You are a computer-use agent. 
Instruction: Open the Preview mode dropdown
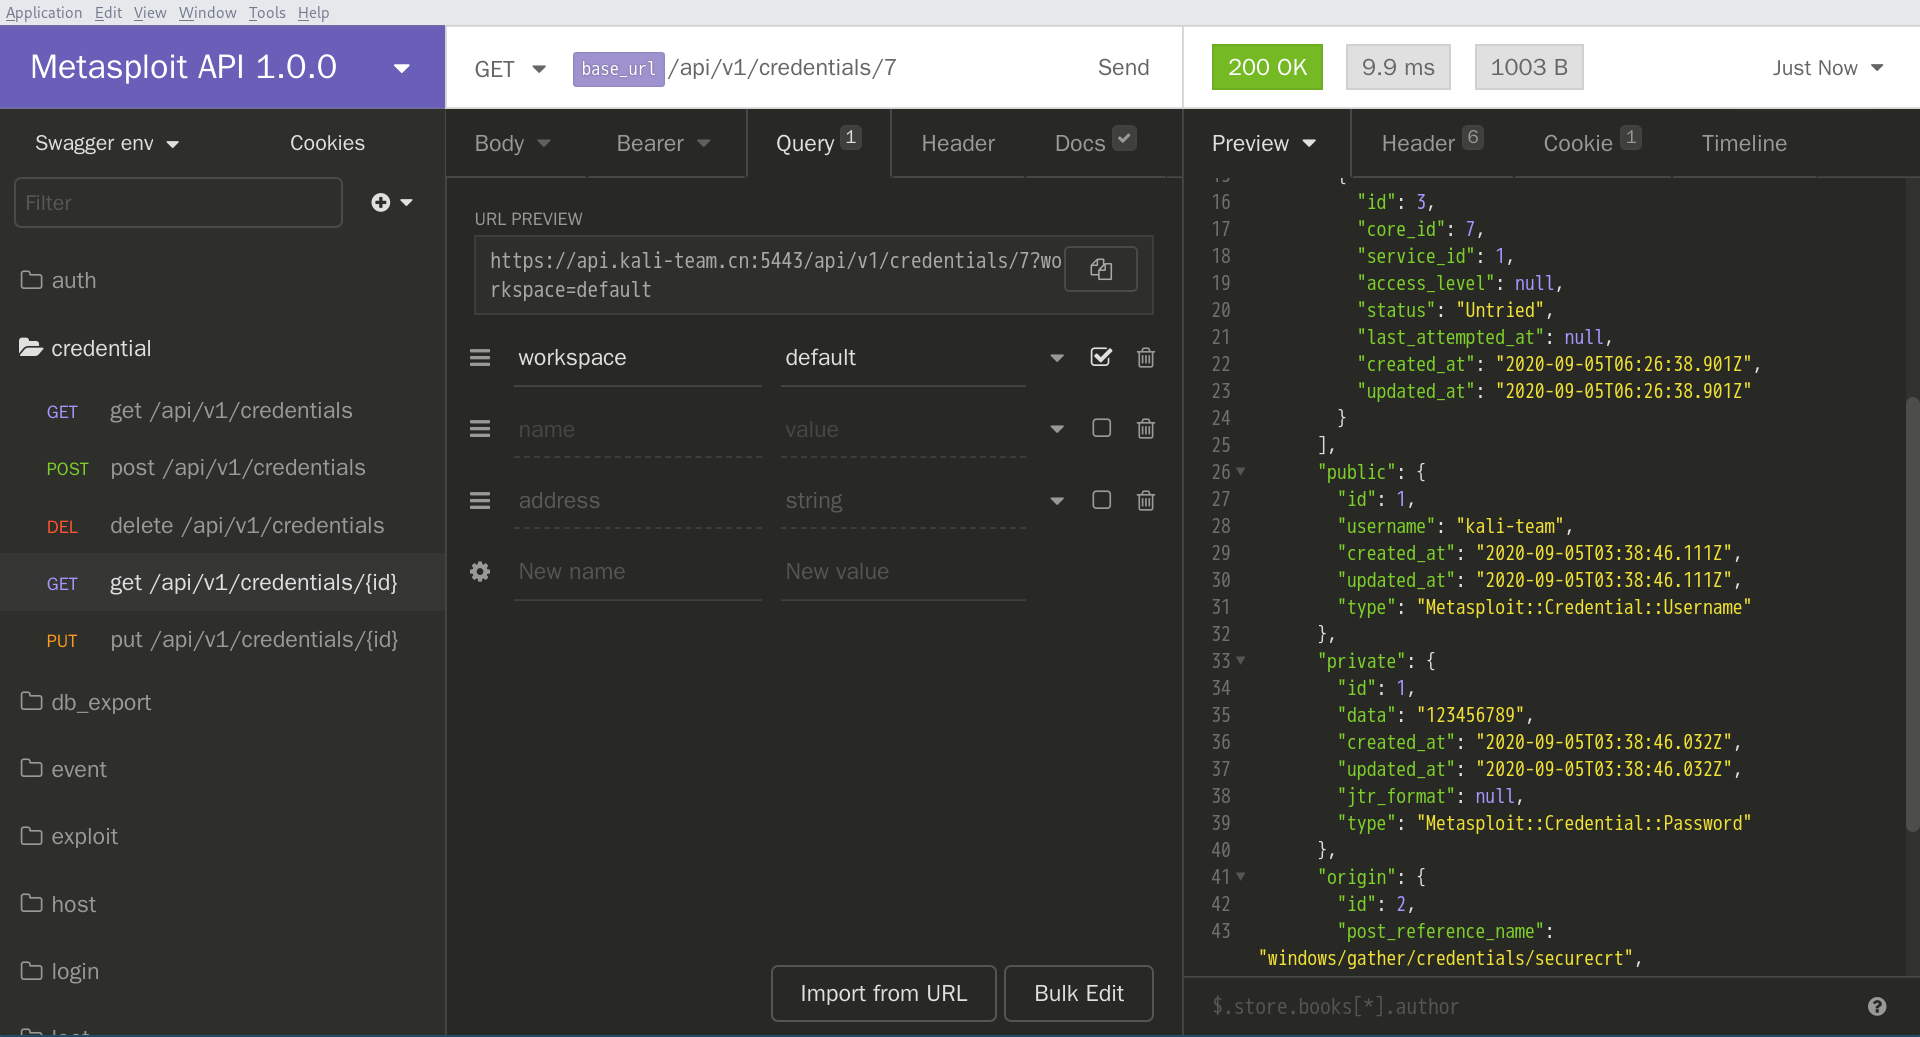pyautogui.click(x=1264, y=143)
